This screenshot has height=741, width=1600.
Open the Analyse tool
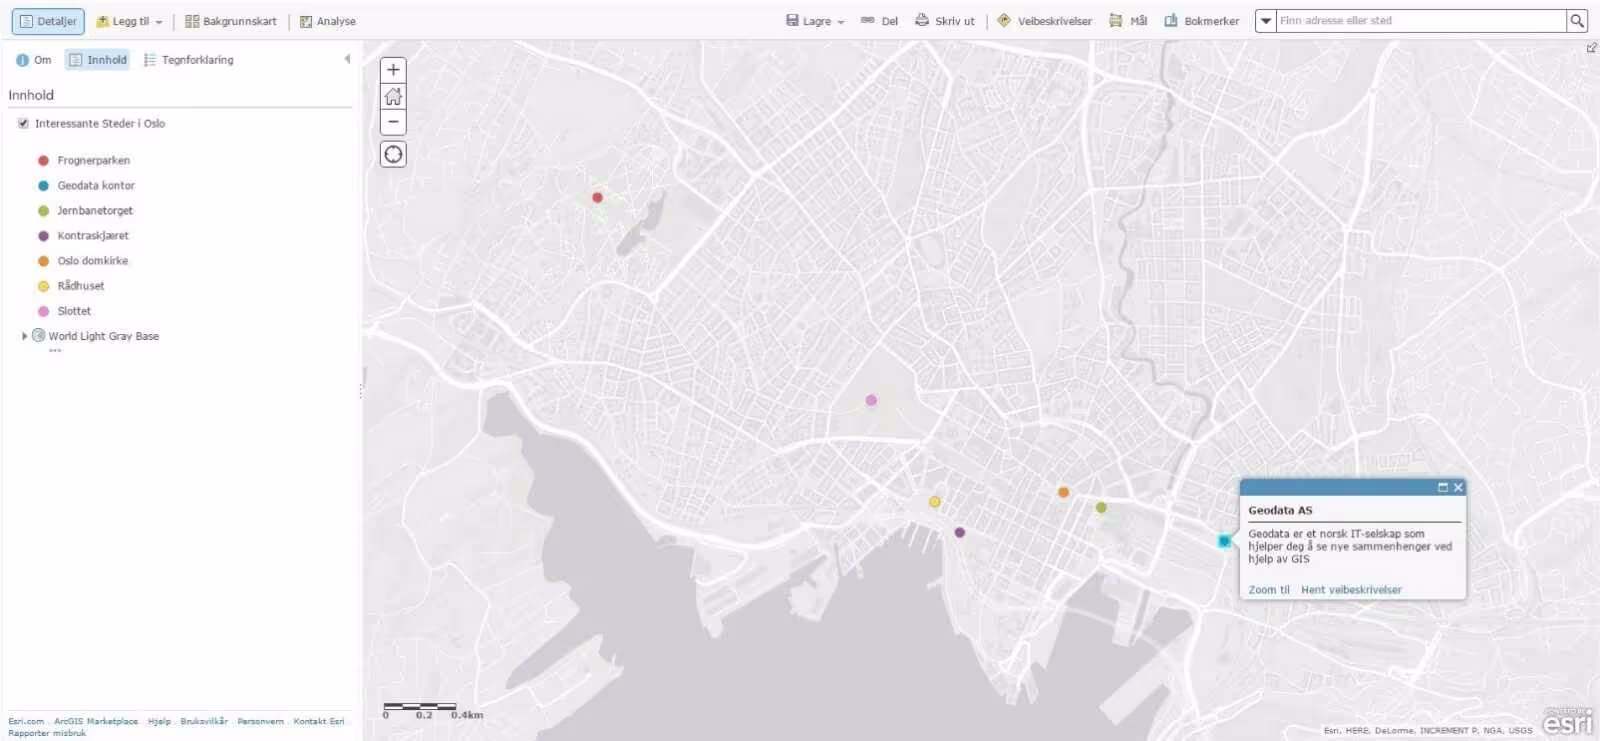pyautogui.click(x=328, y=21)
